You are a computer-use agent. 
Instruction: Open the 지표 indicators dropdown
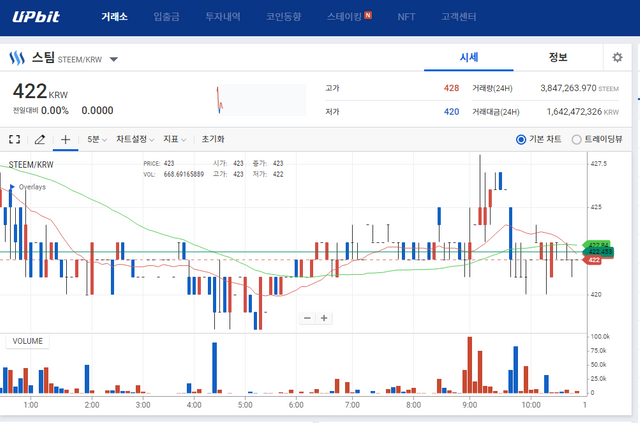coord(174,140)
